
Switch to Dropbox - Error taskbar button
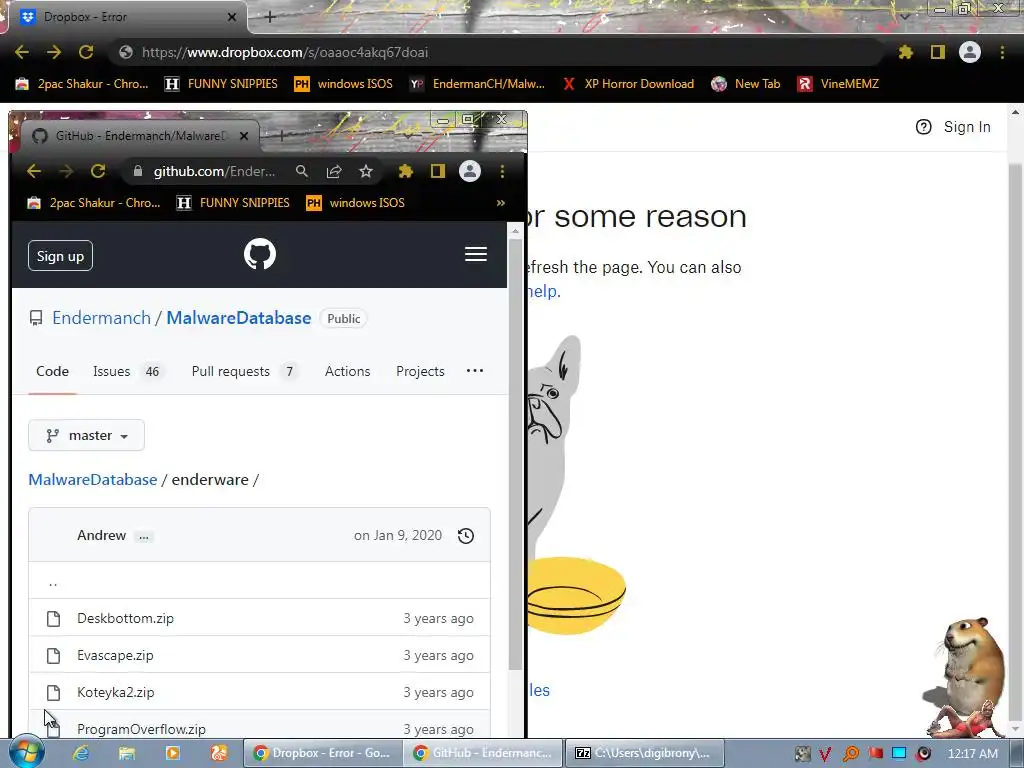point(323,753)
